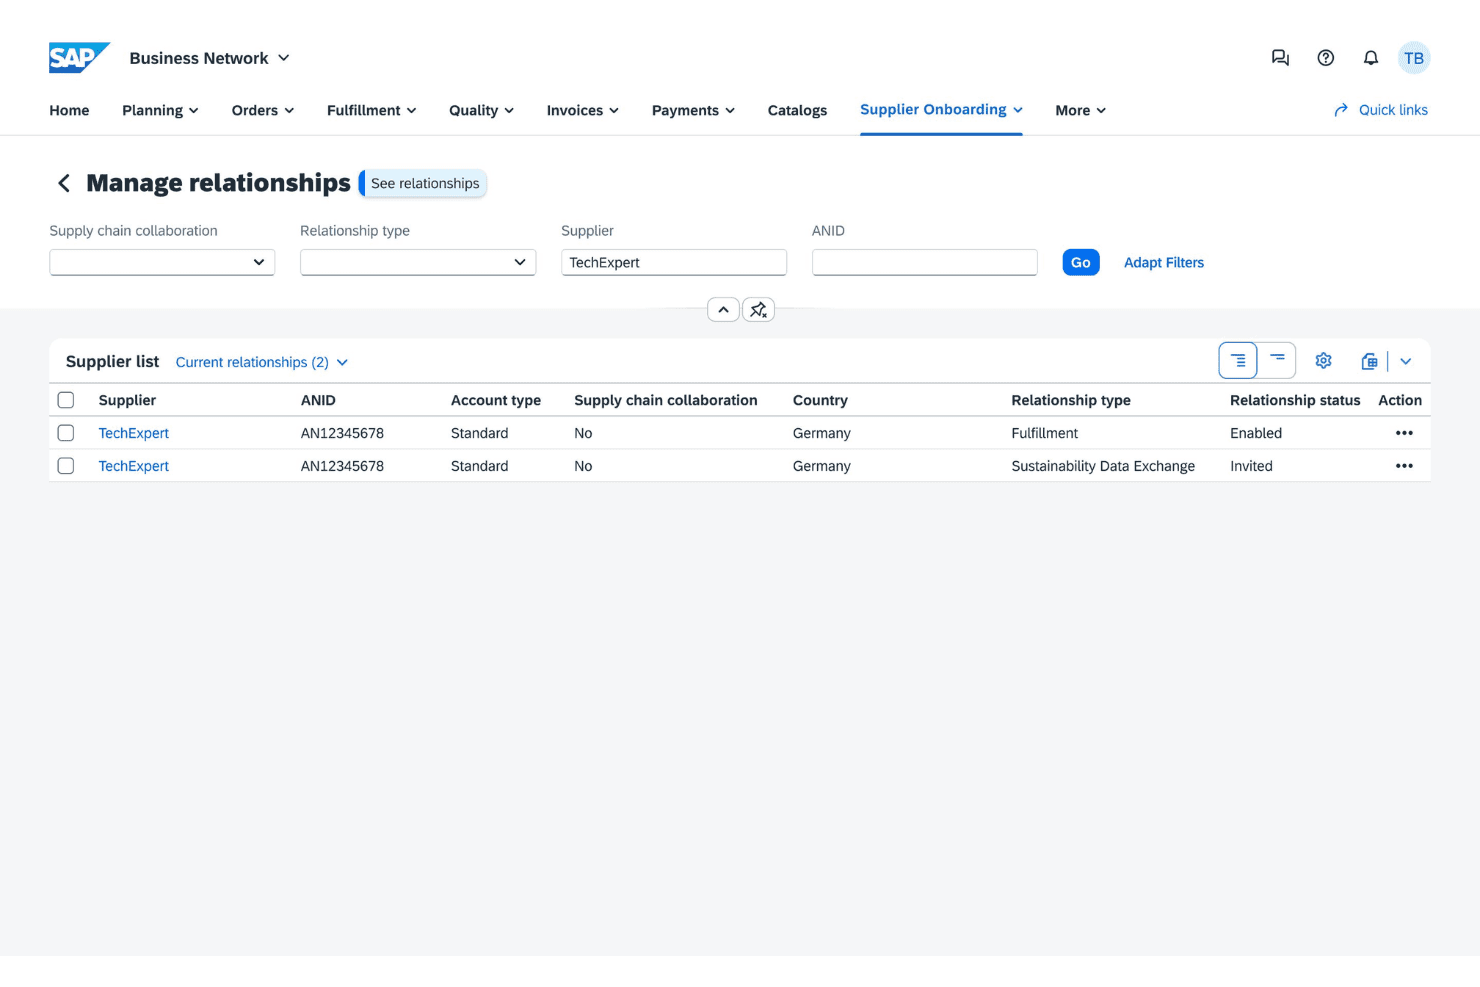Sort by the Relationship status column header
This screenshot has width=1480, height=987.
pyautogui.click(x=1295, y=400)
